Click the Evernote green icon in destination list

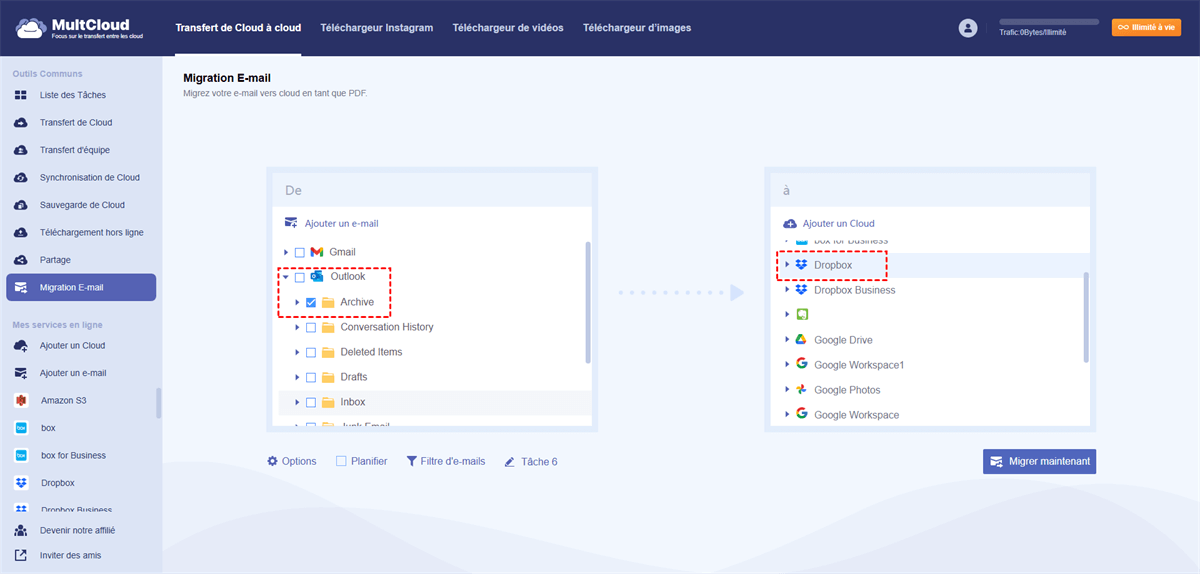[802, 315]
